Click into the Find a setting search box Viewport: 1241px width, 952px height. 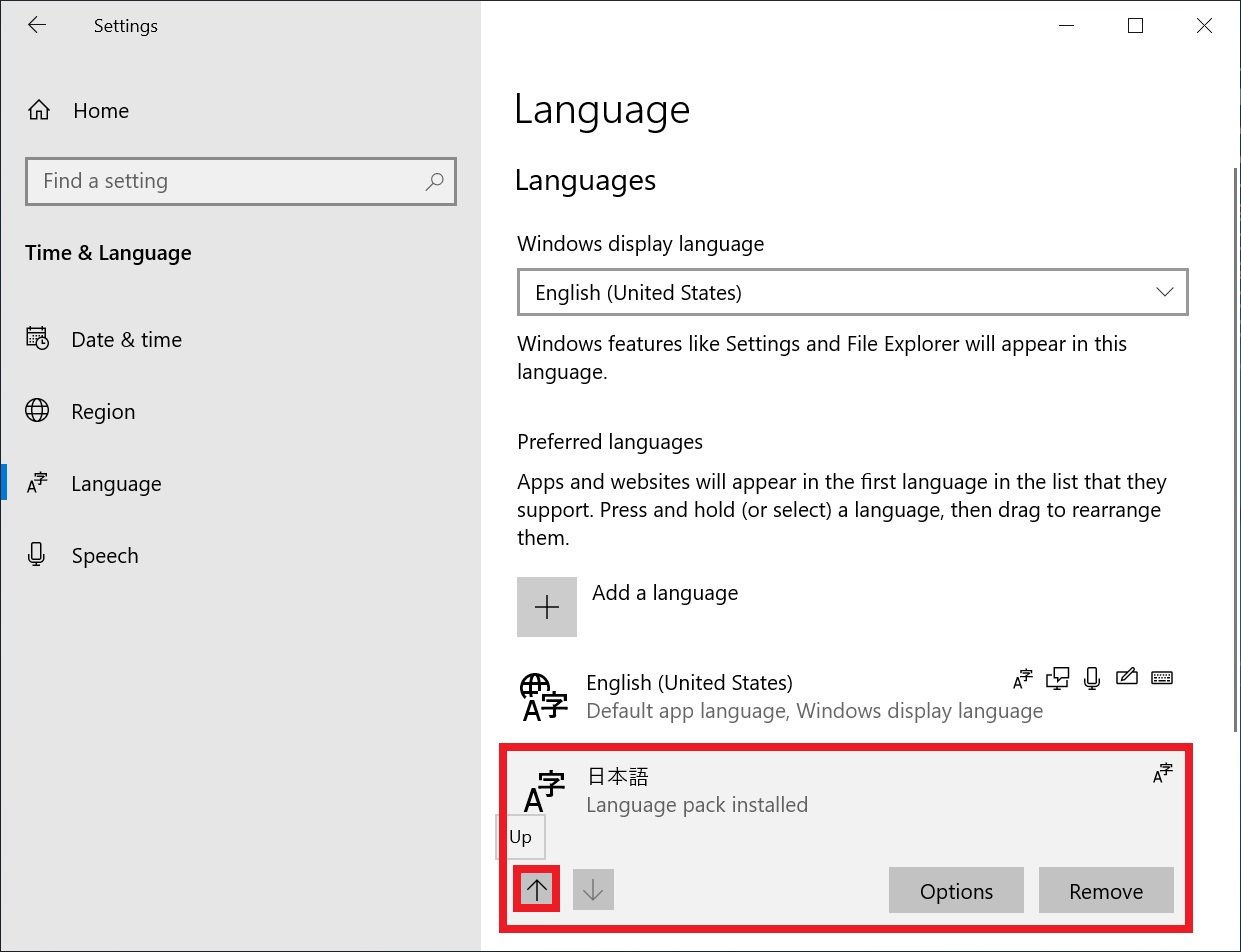[240, 181]
